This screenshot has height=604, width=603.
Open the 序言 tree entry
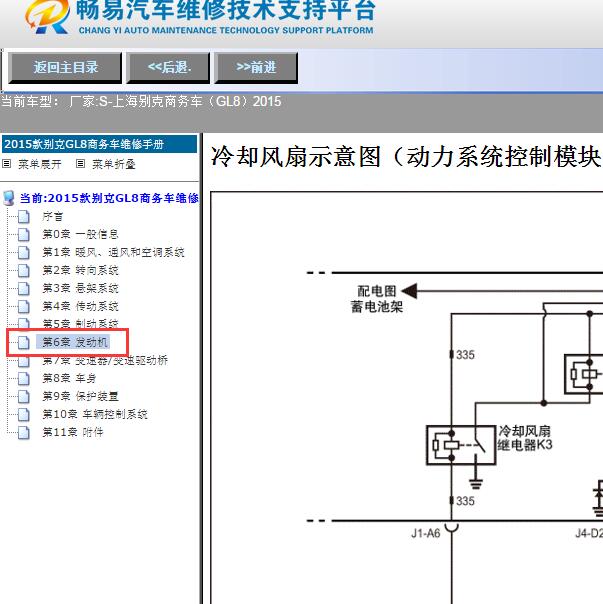point(53,216)
